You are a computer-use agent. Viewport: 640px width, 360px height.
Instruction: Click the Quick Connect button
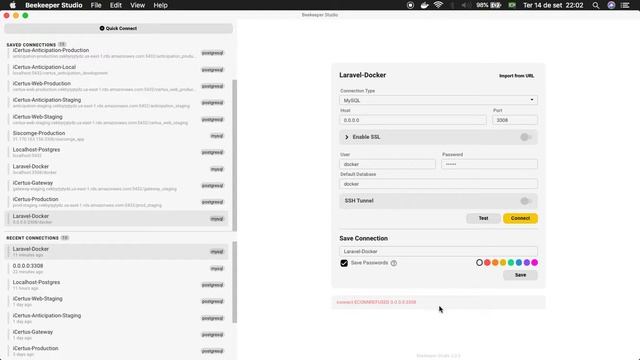[118, 29]
